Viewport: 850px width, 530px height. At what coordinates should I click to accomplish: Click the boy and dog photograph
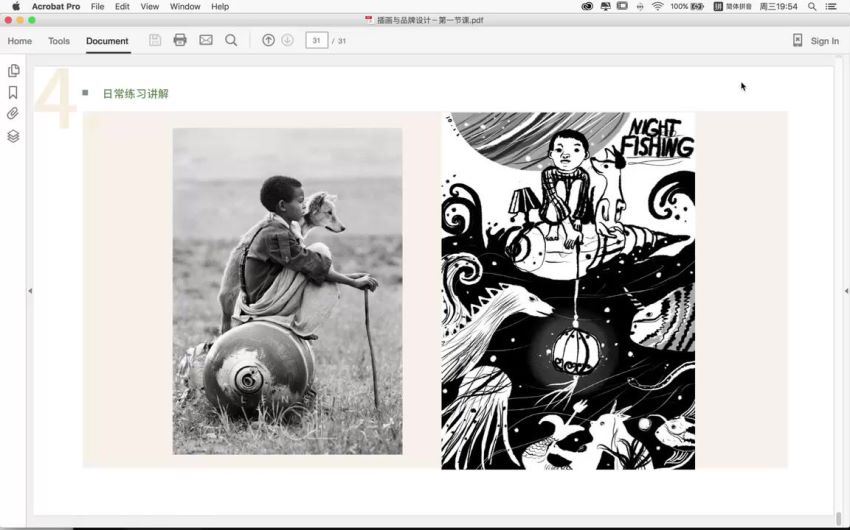point(287,291)
